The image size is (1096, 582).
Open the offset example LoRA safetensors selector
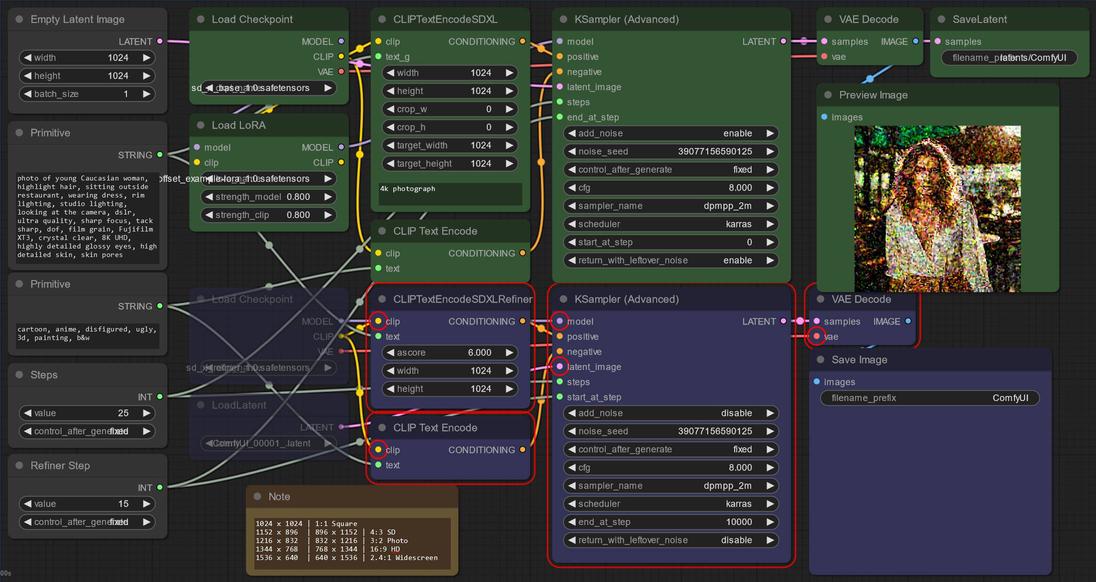(x=268, y=179)
